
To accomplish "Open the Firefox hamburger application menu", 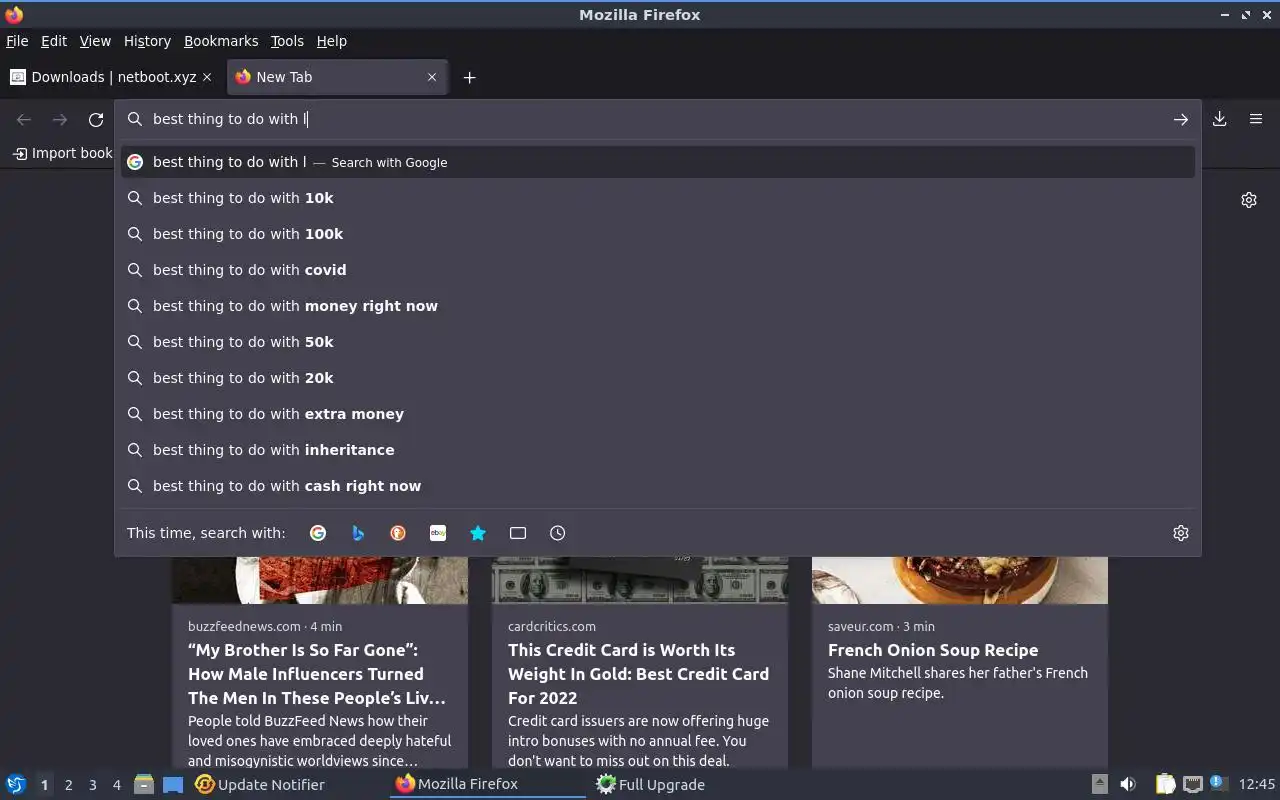I will (1256, 119).
